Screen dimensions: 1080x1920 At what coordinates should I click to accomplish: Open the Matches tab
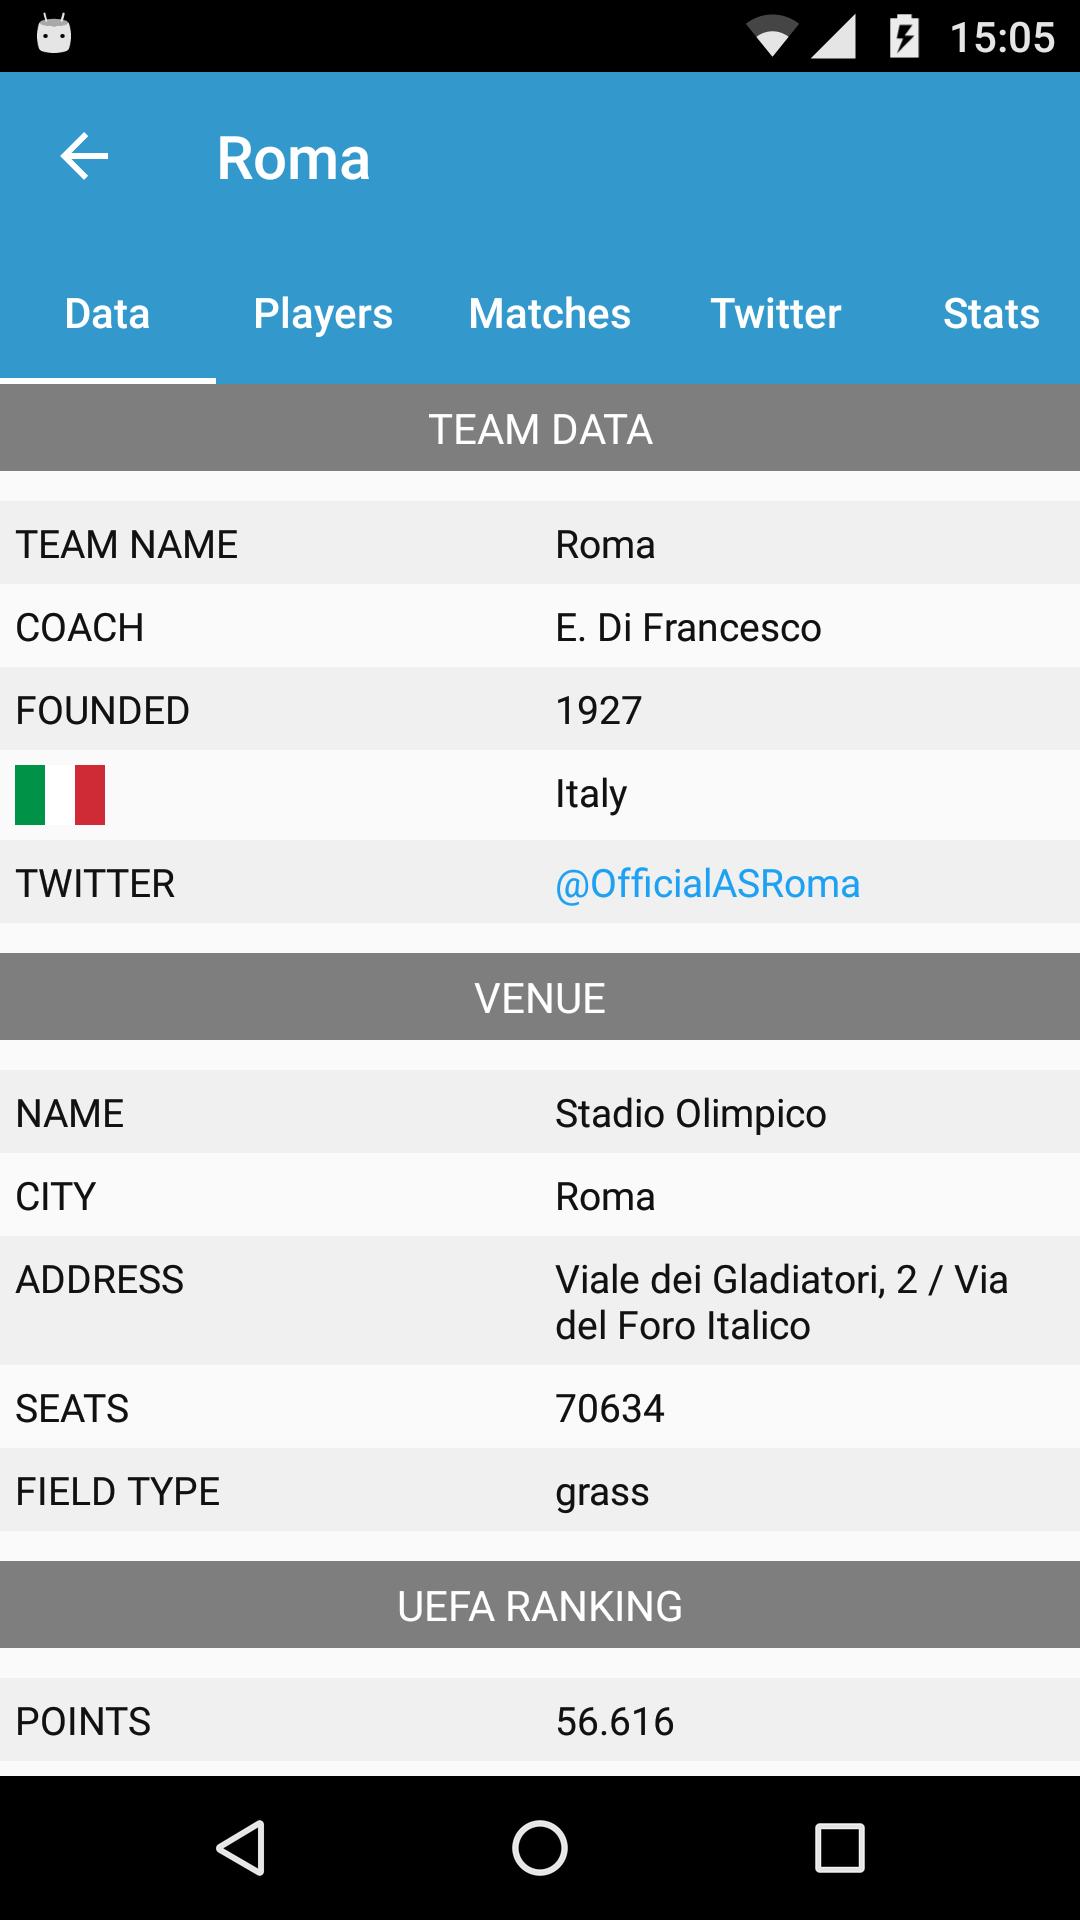click(x=549, y=314)
